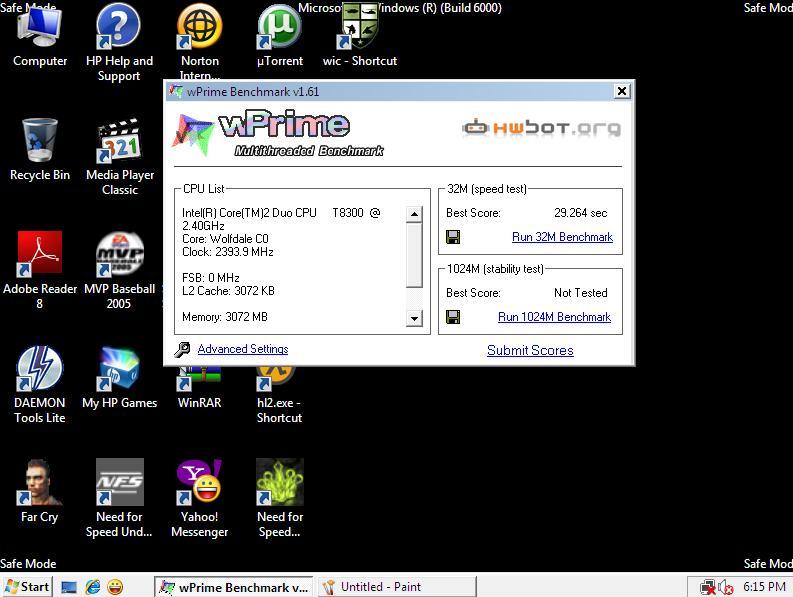Save the 1024M score with floppy icon
This screenshot has height=597, width=793.
pos(453,317)
